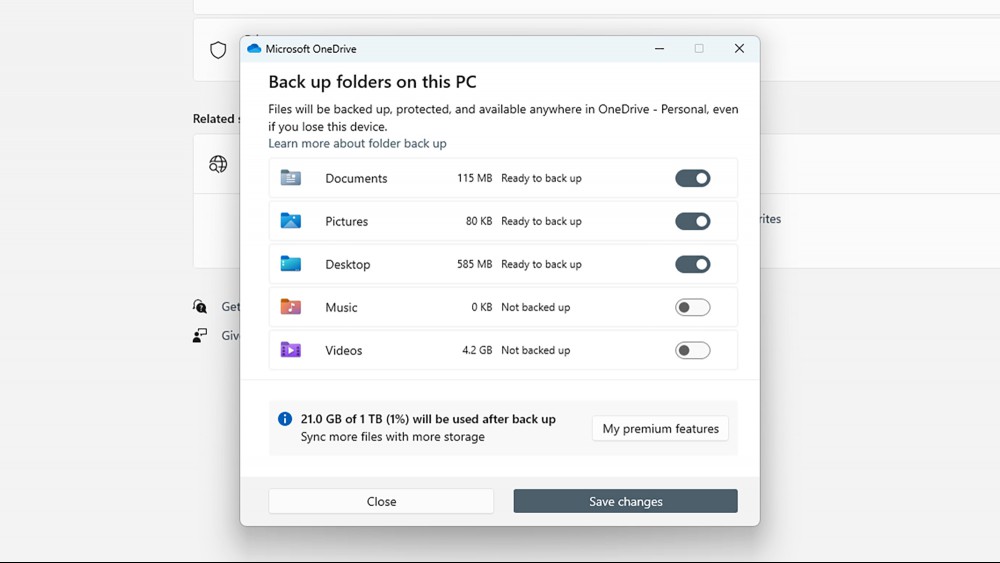Turn off Documents folder backup toggle
The width and height of the screenshot is (1000, 563).
[x=693, y=179]
